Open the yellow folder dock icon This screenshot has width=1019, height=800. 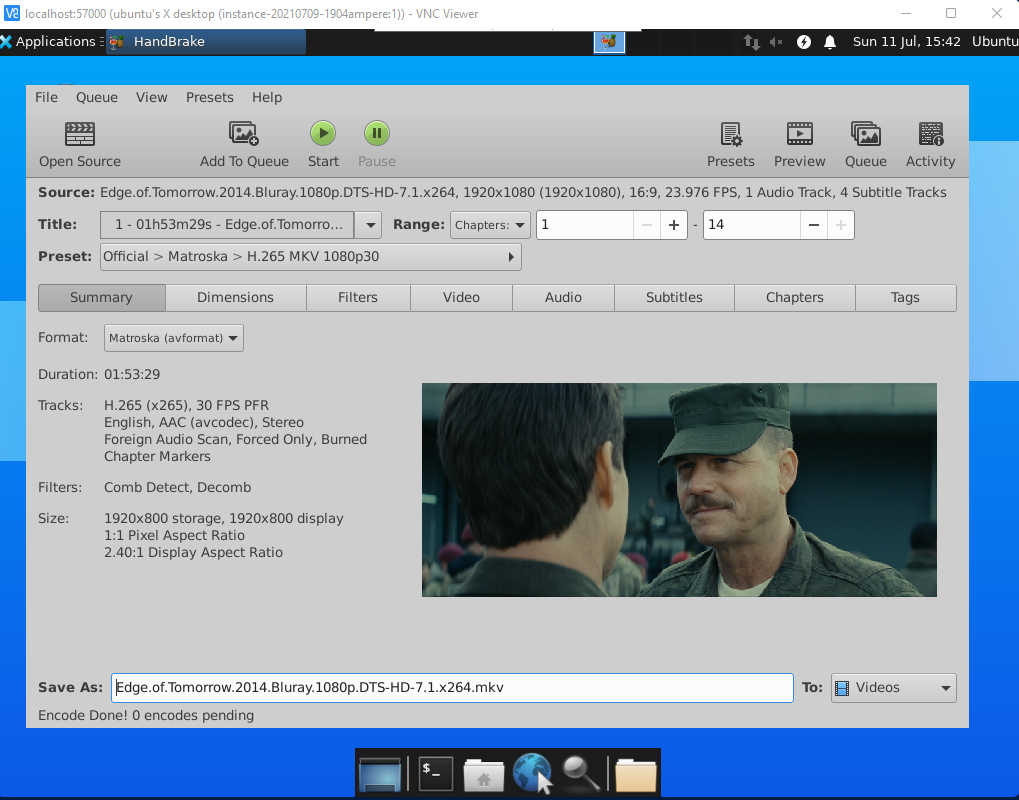coord(635,775)
